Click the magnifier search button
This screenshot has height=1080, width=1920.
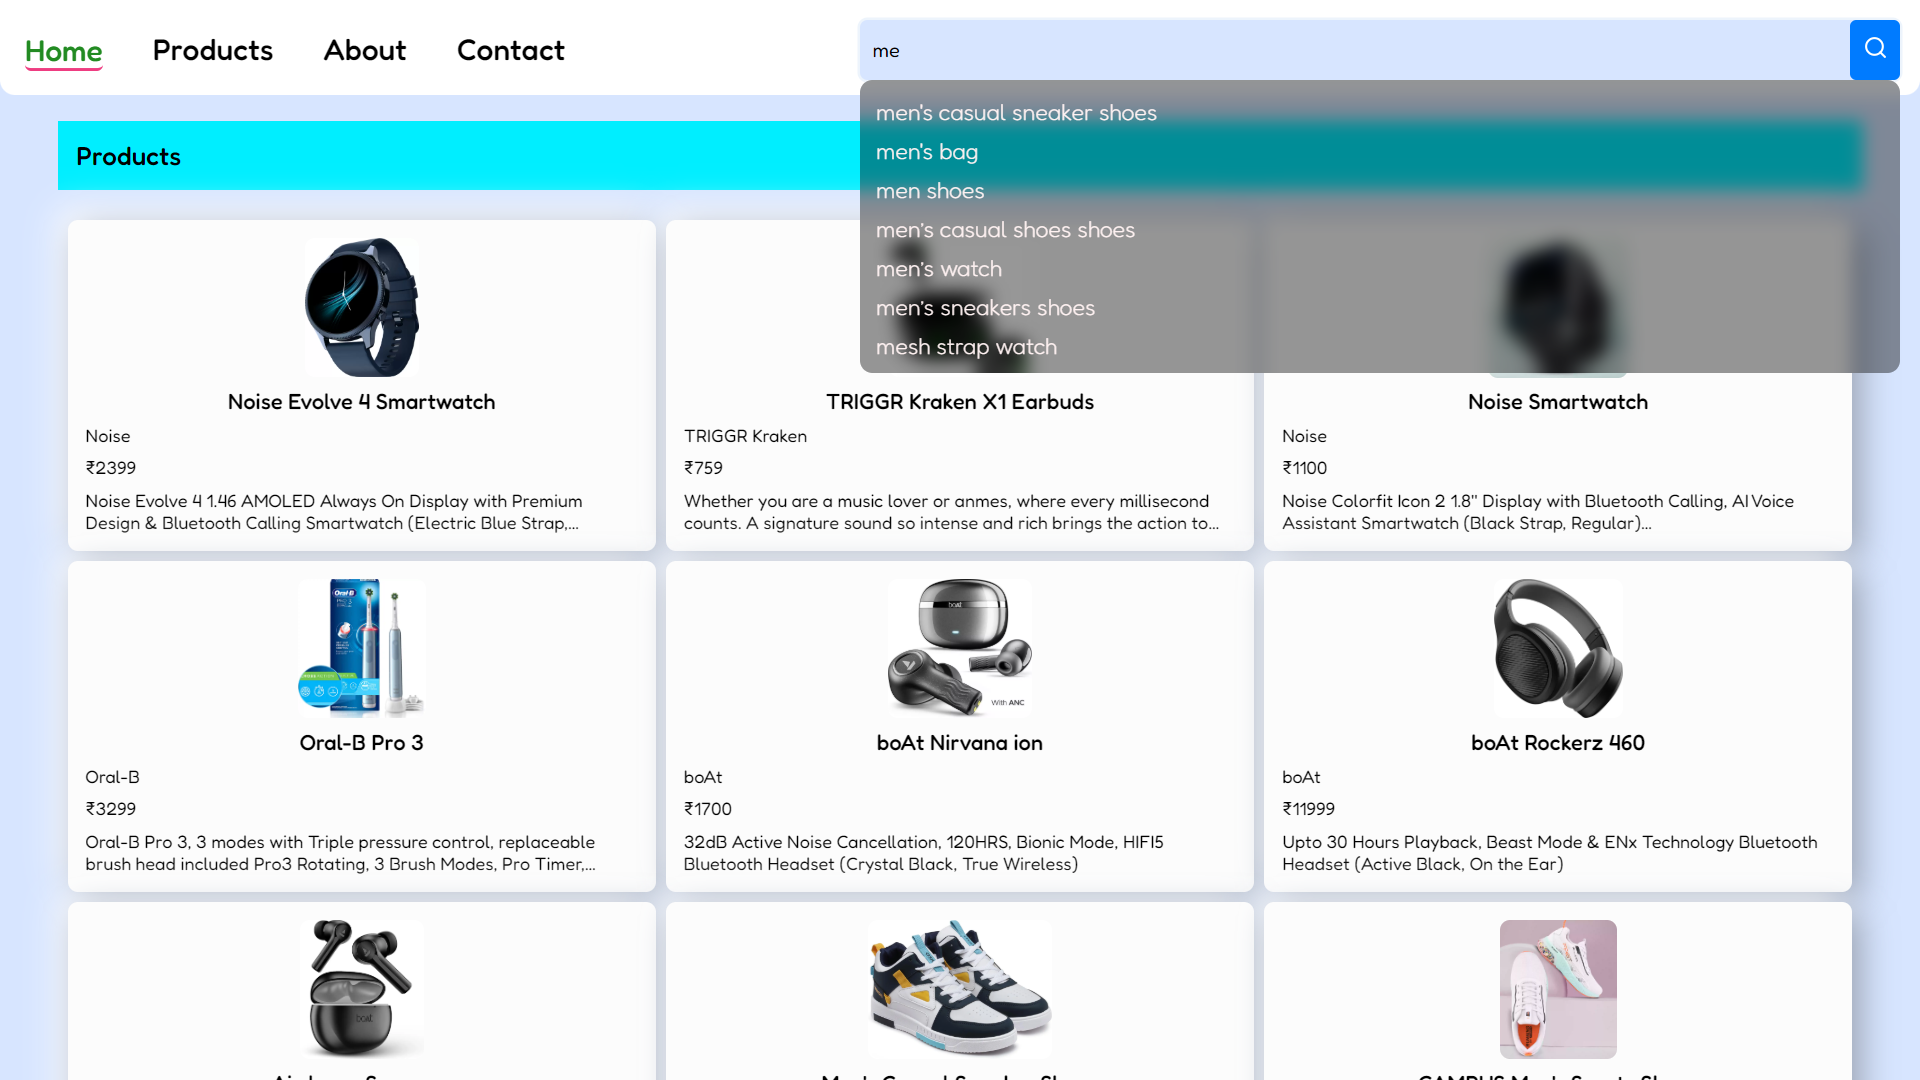pyautogui.click(x=1874, y=50)
